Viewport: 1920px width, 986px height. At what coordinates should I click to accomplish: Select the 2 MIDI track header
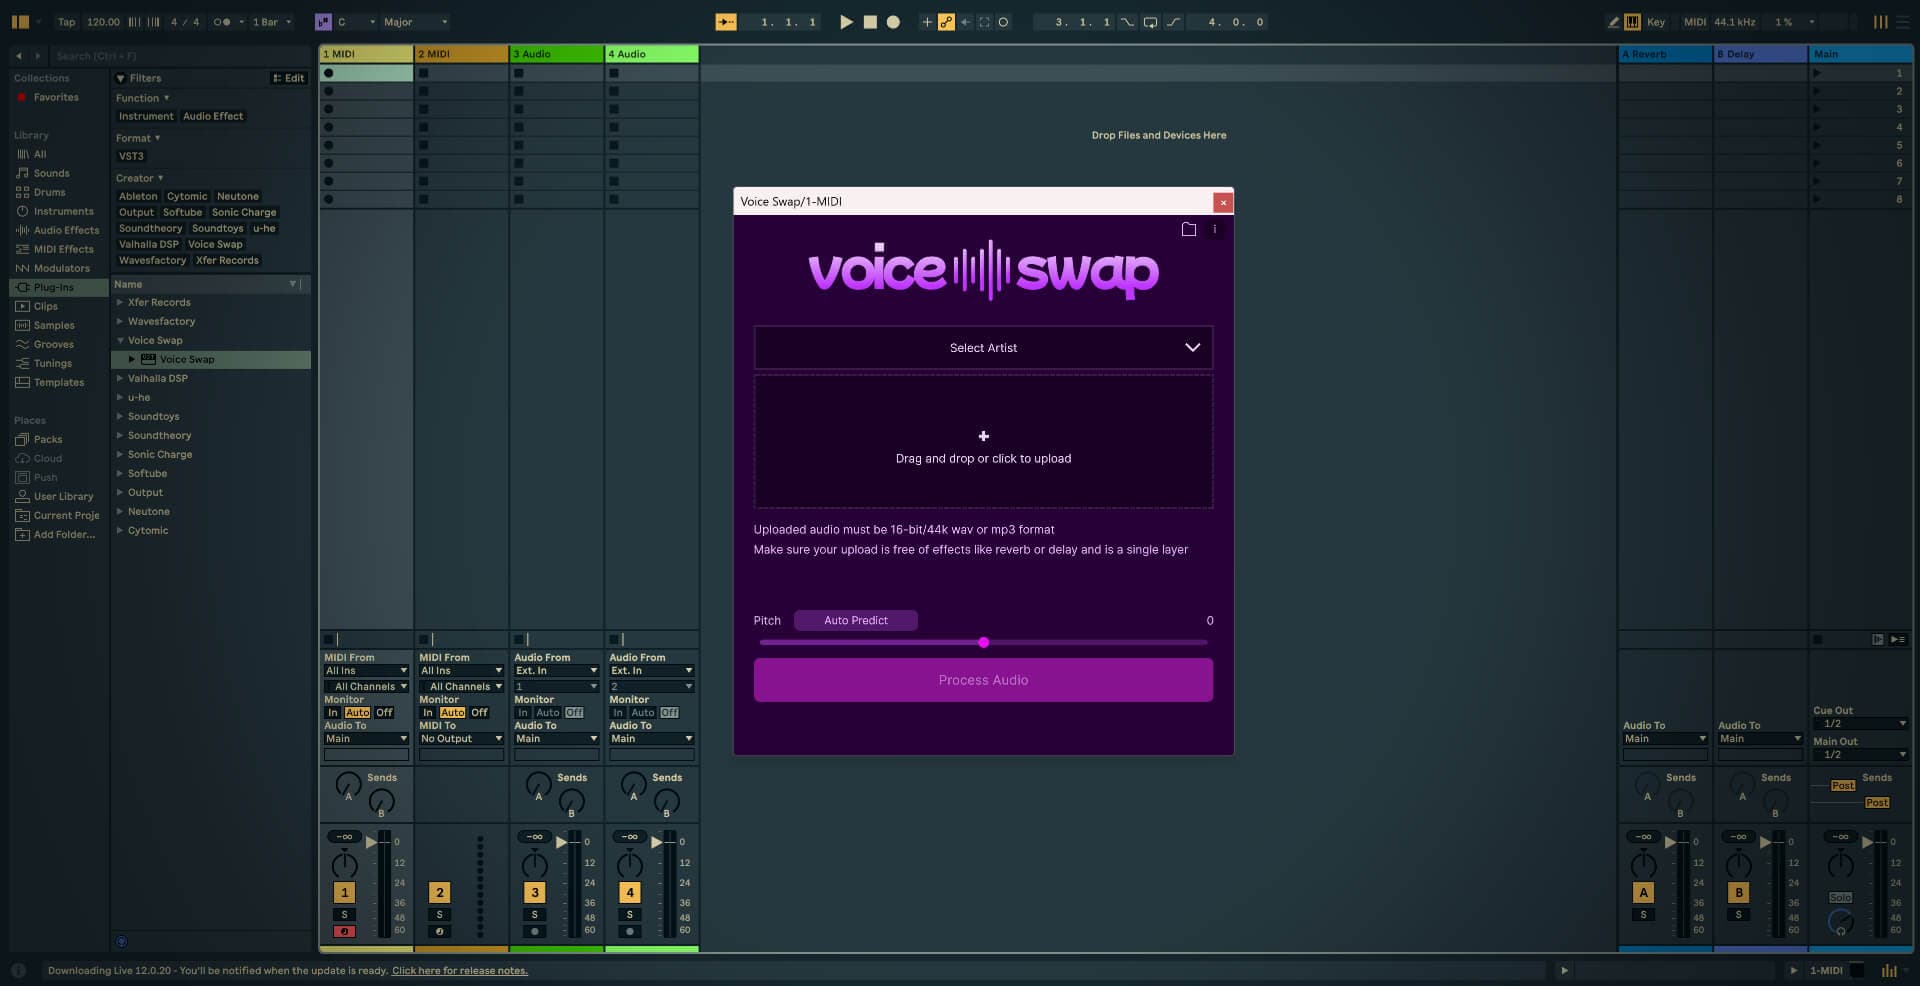[461, 54]
